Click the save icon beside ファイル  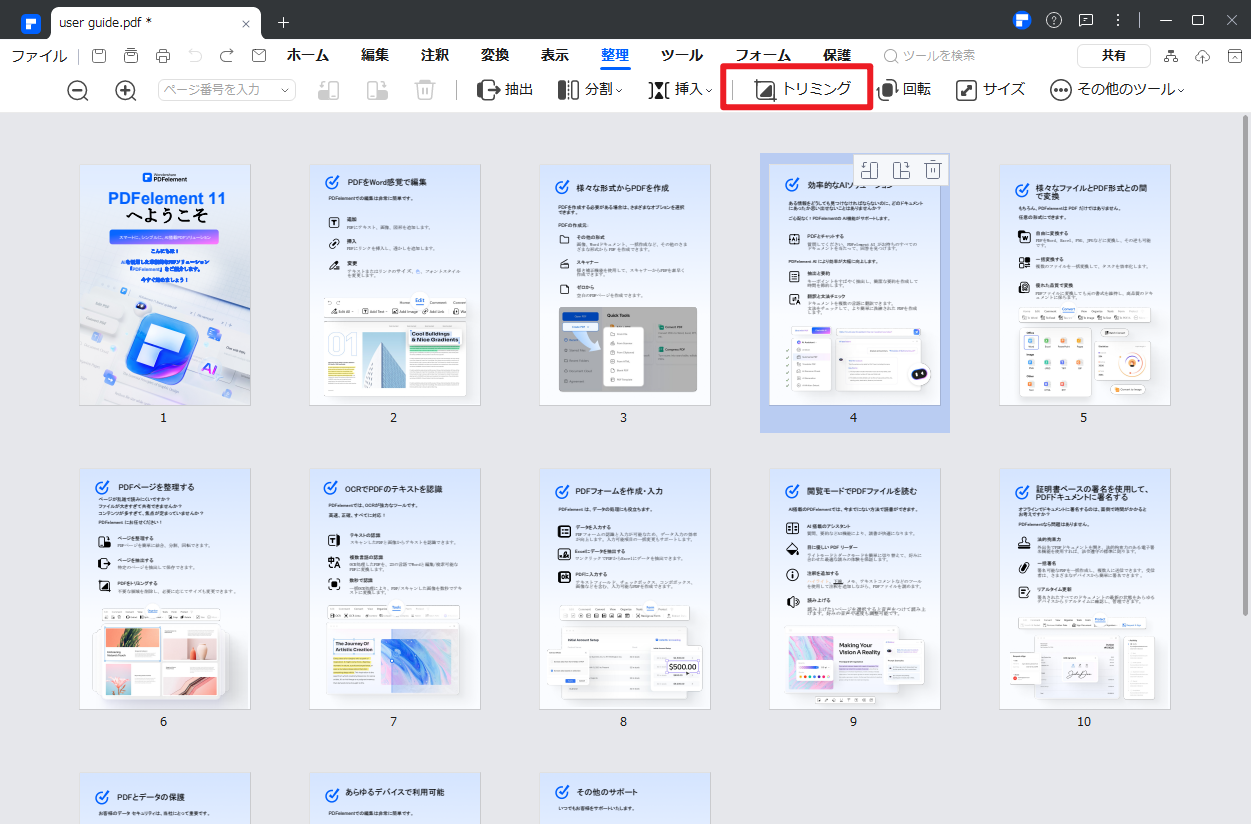(99, 56)
